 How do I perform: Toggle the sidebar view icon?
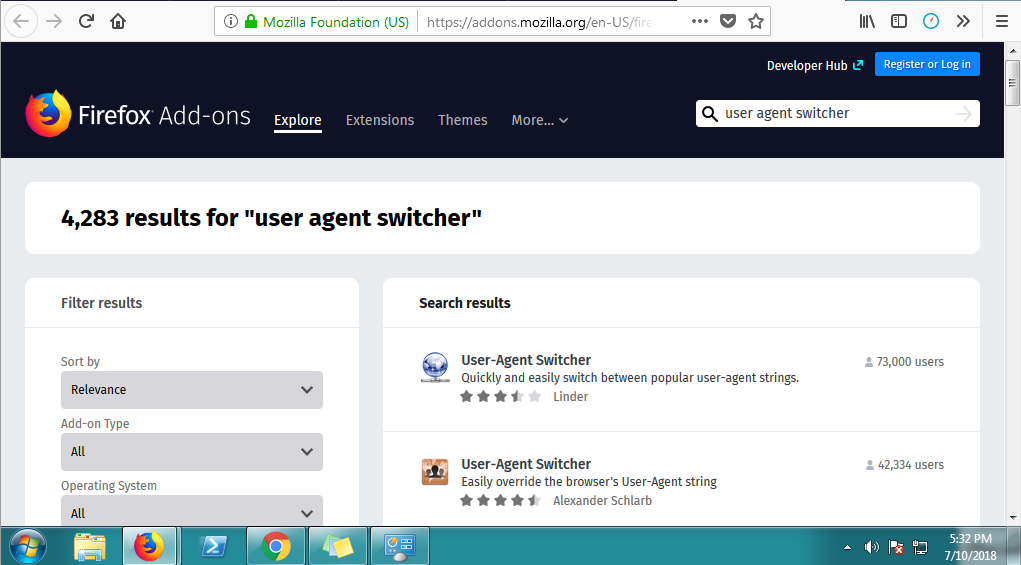(899, 21)
